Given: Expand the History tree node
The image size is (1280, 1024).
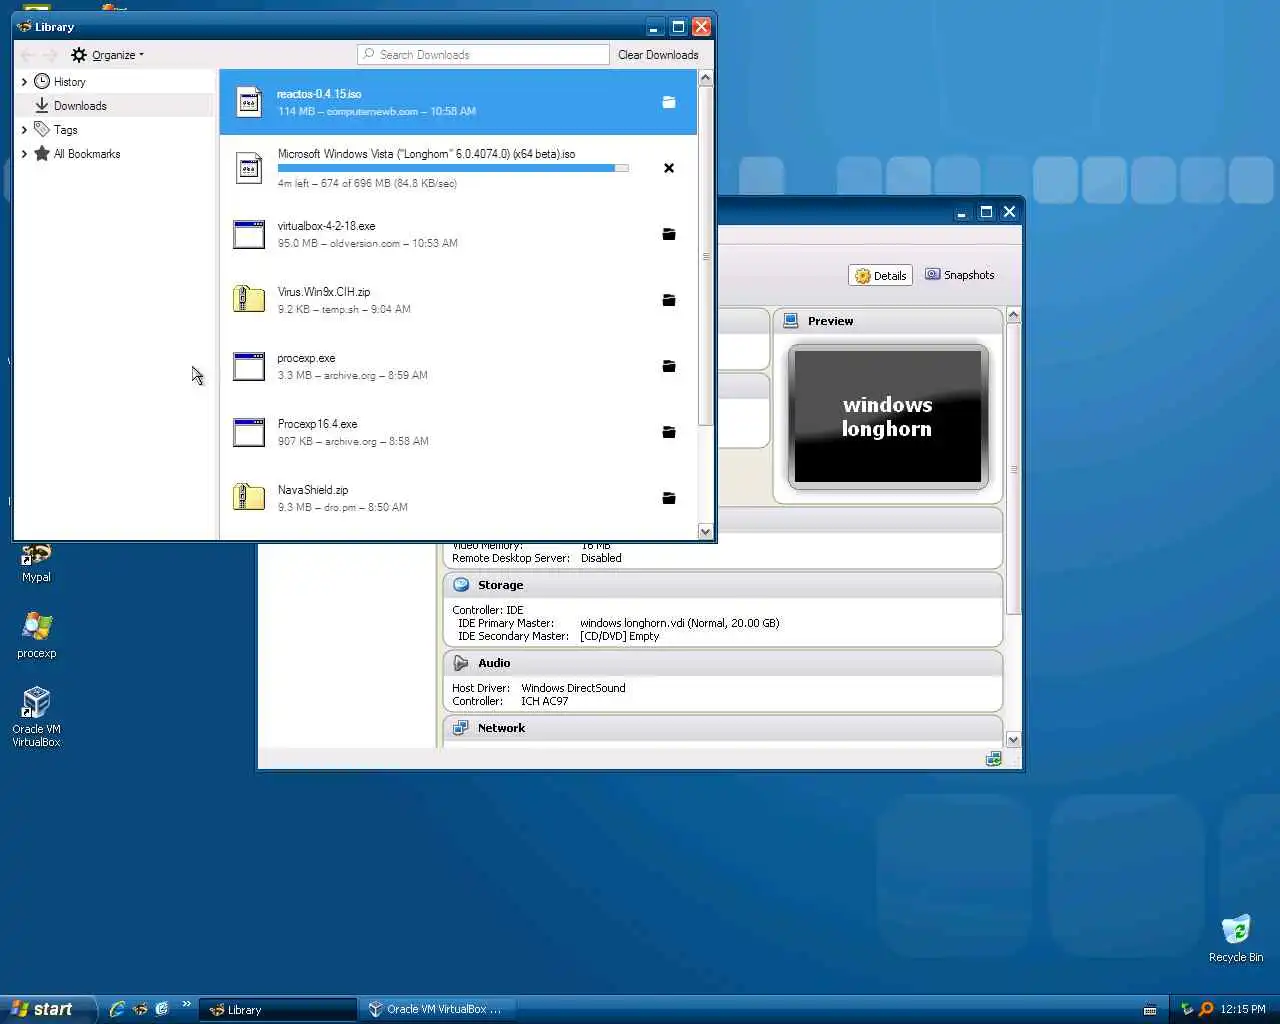Looking at the screenshot, I should (x=24, y=82).
